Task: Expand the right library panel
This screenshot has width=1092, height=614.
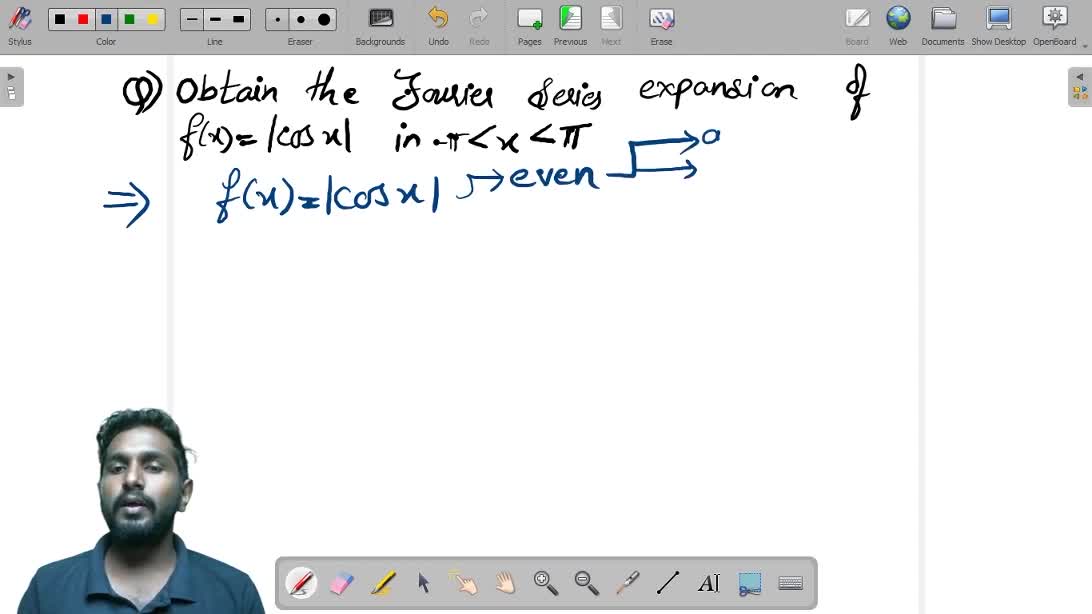Action: 1080,87
